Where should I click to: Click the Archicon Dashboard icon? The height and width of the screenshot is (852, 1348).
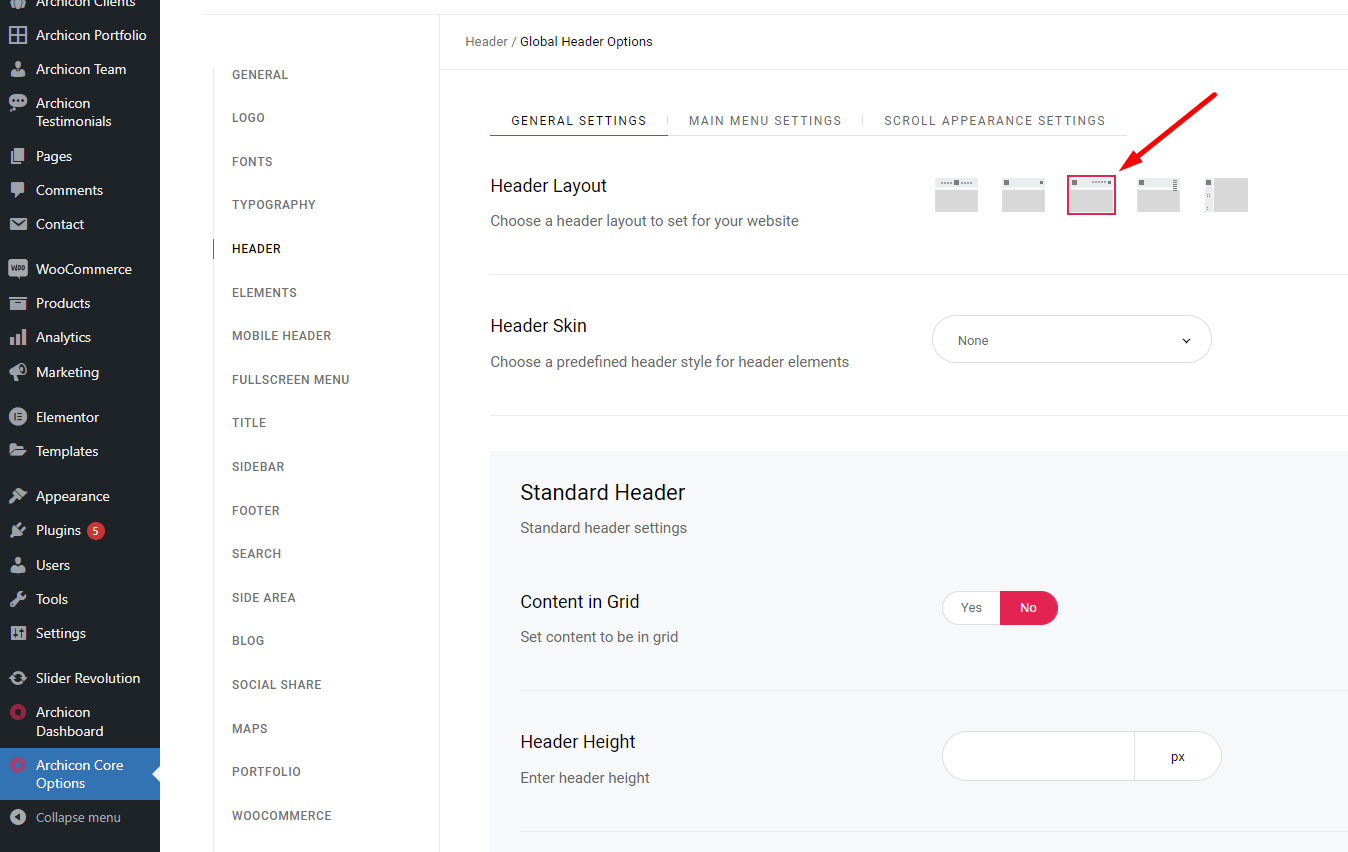coord(17,713)
